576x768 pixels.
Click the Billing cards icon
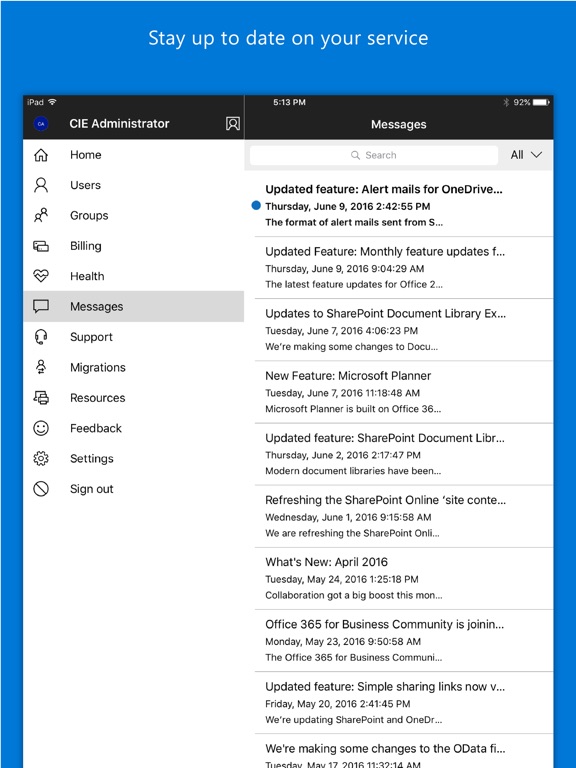pos(41,246)
